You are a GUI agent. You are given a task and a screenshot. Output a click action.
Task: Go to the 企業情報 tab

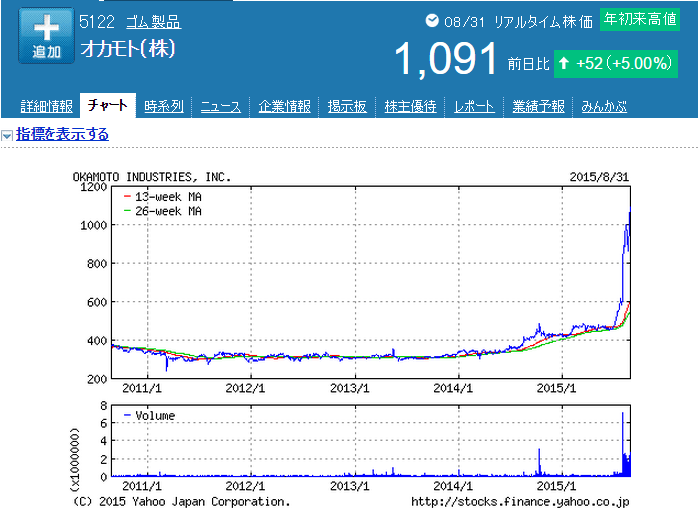(x=284, y=107)
